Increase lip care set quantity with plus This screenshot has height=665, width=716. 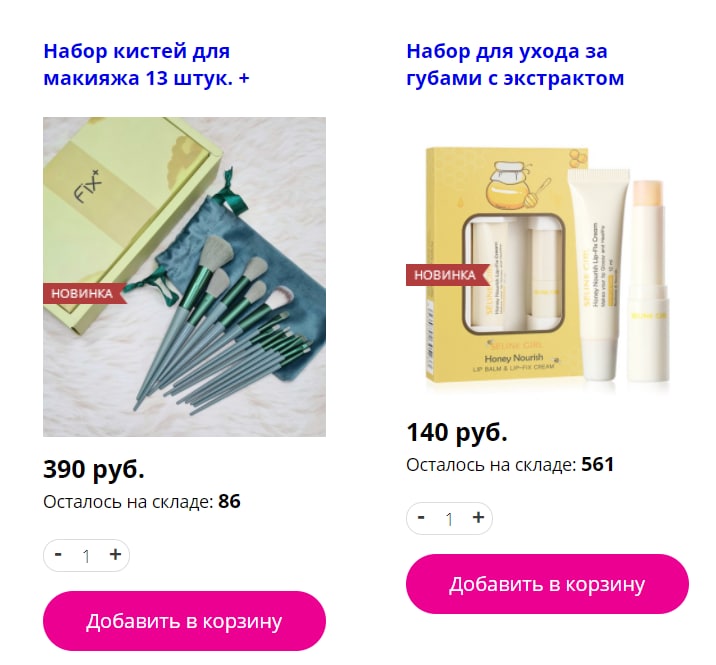pyautogui.click(x=478, y=517)
